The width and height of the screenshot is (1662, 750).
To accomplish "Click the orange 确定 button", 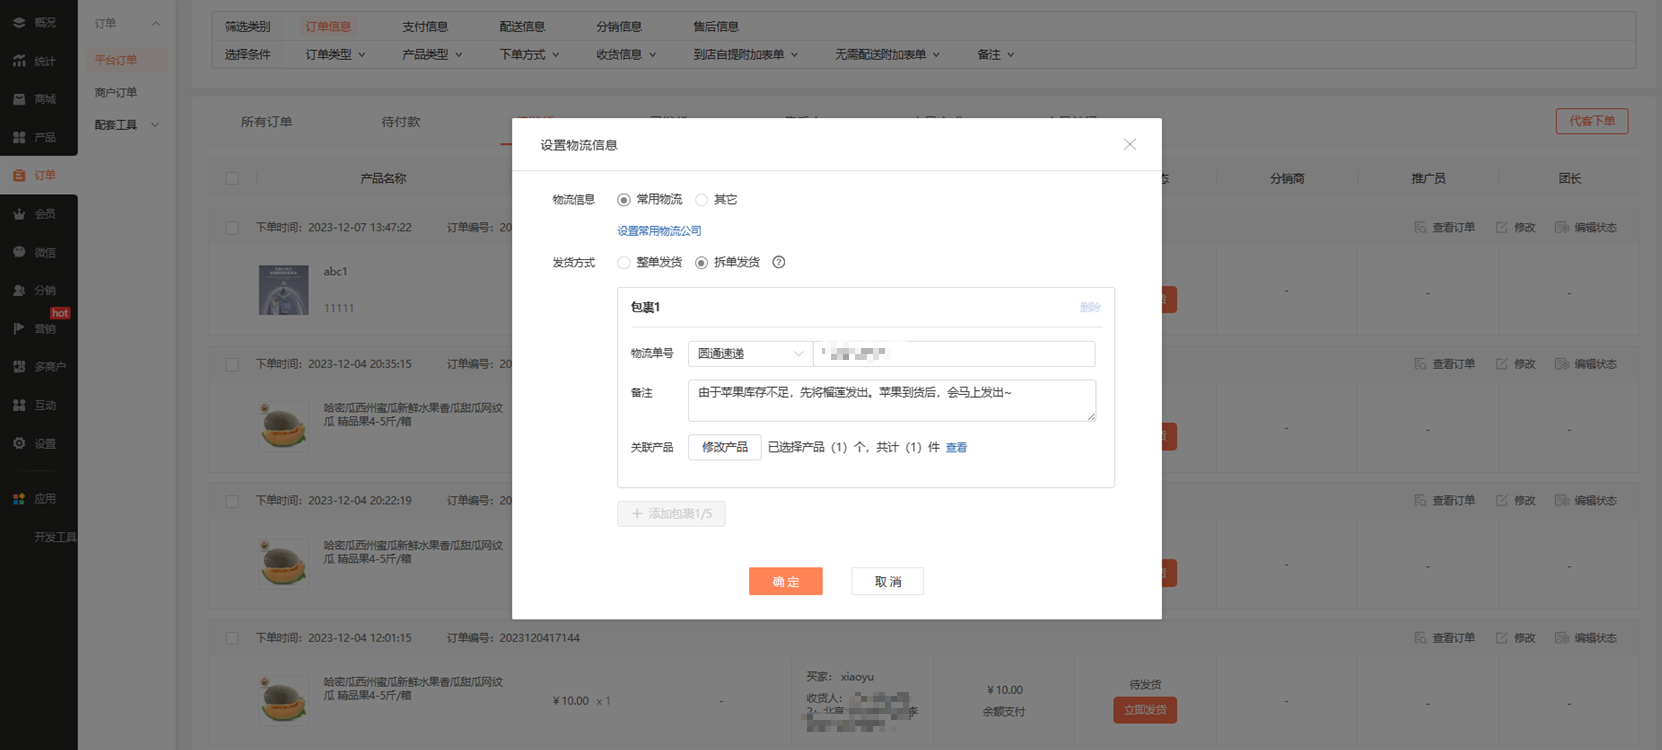I will (785, 581).
